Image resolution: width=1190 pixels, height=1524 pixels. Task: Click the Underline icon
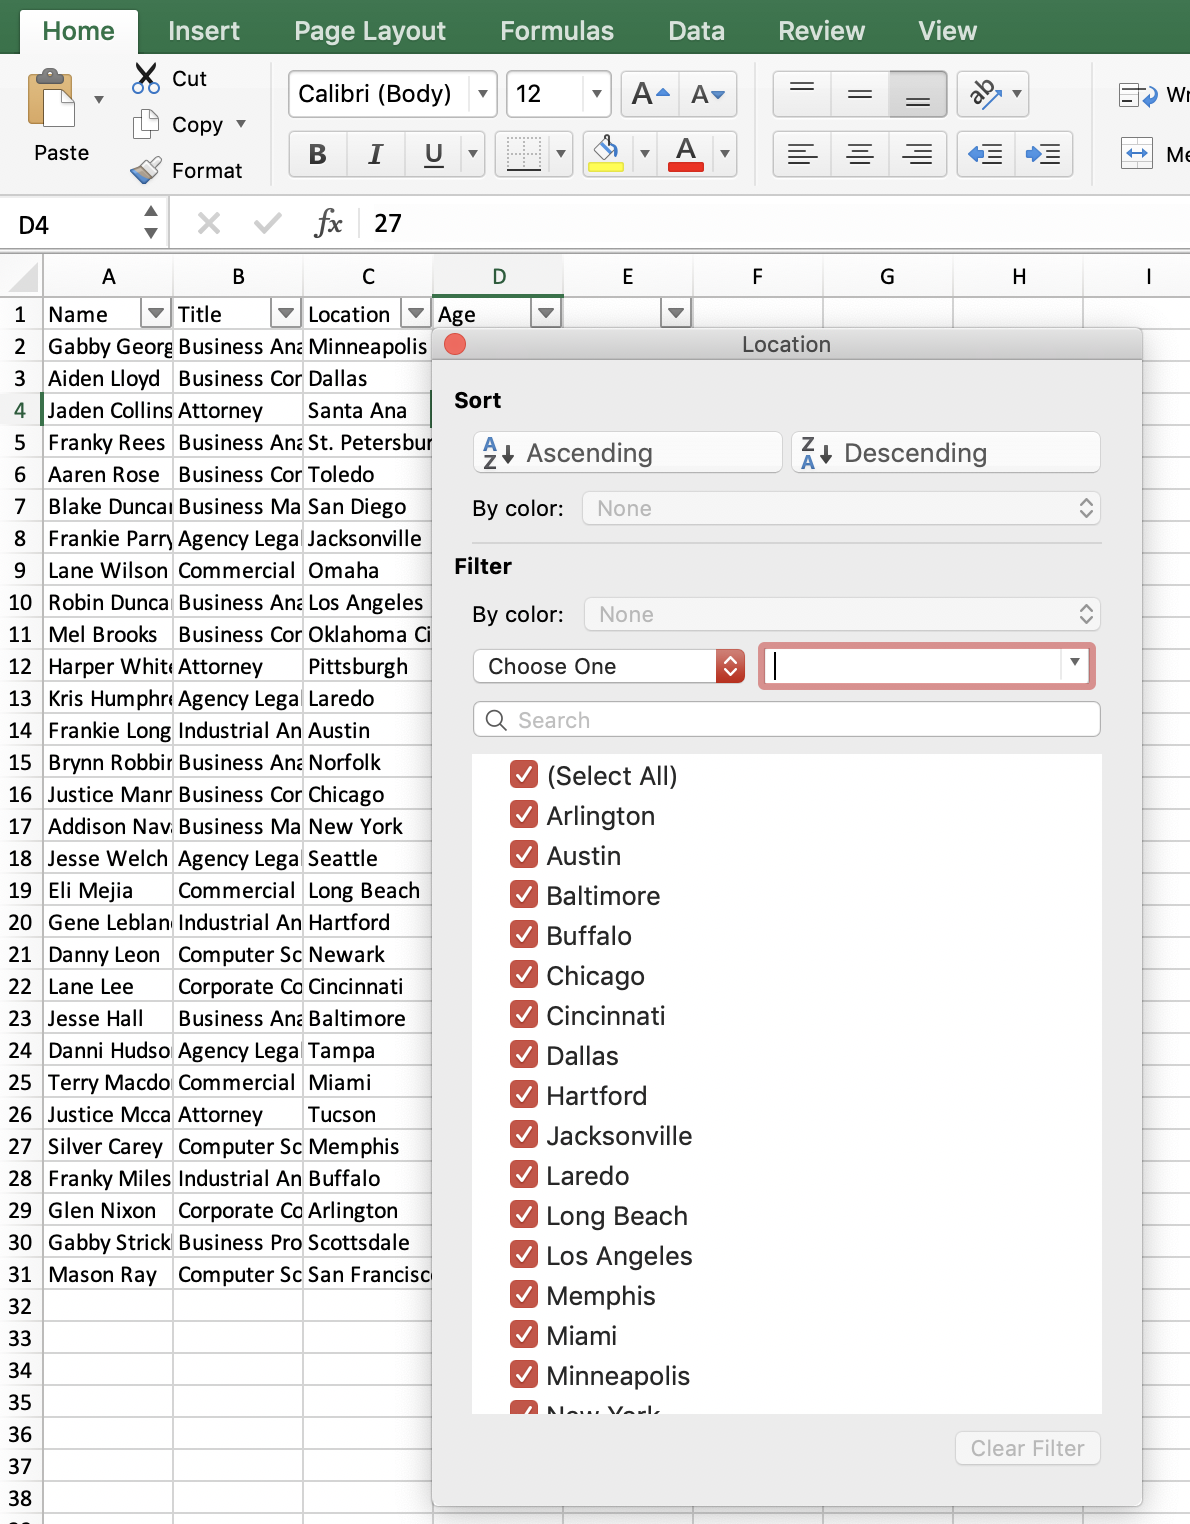[x=430, y=154]
